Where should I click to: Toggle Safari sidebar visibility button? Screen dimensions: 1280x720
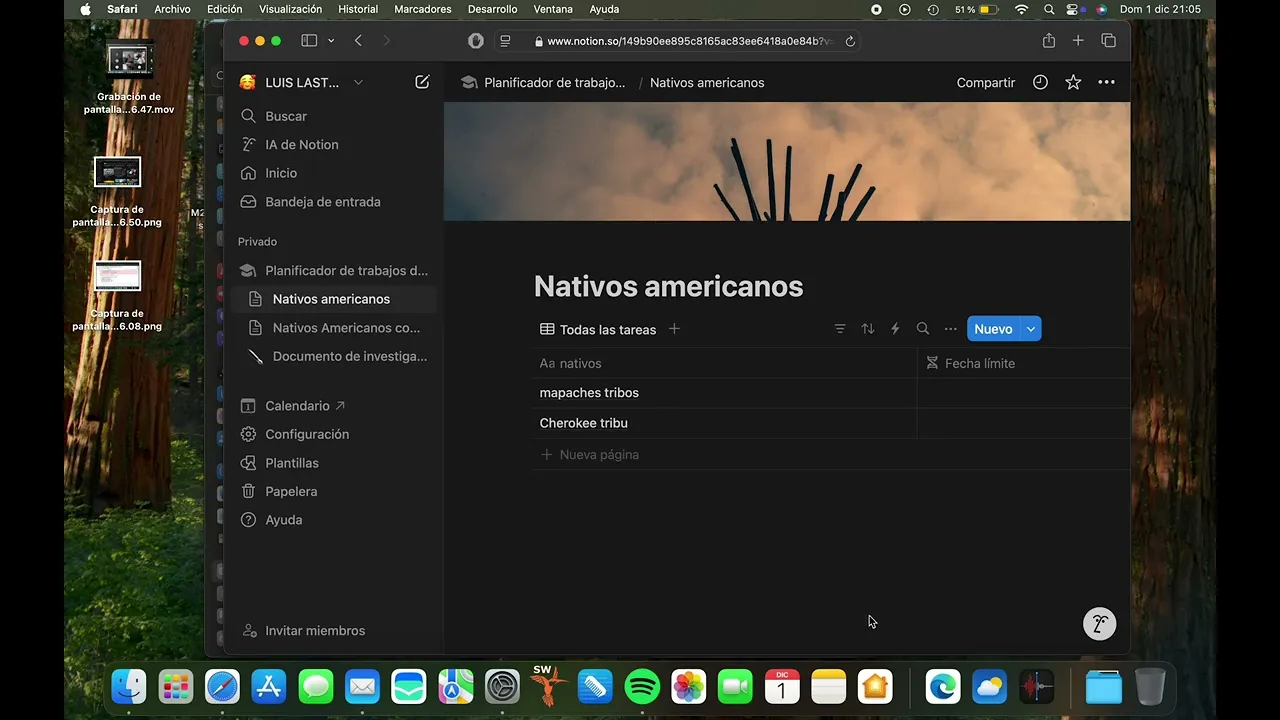click(309, 41)
